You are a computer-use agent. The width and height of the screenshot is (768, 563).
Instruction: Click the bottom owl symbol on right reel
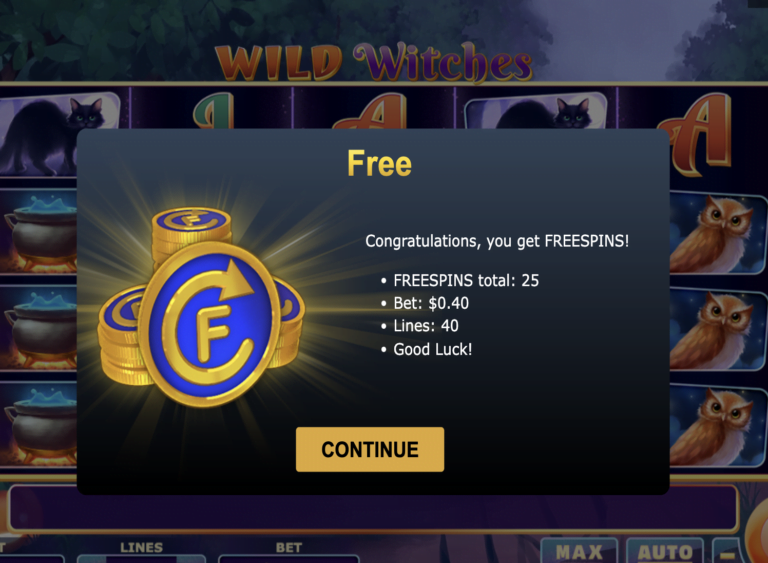tap(718, 425)
